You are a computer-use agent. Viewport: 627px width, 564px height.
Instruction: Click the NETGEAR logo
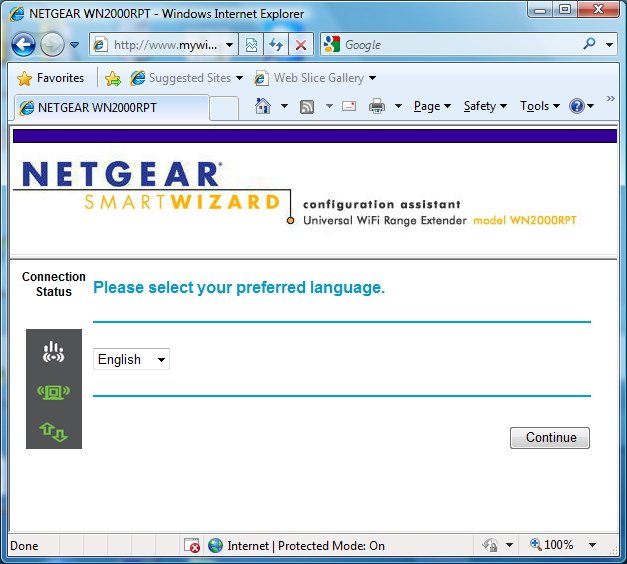click(121, 174)
